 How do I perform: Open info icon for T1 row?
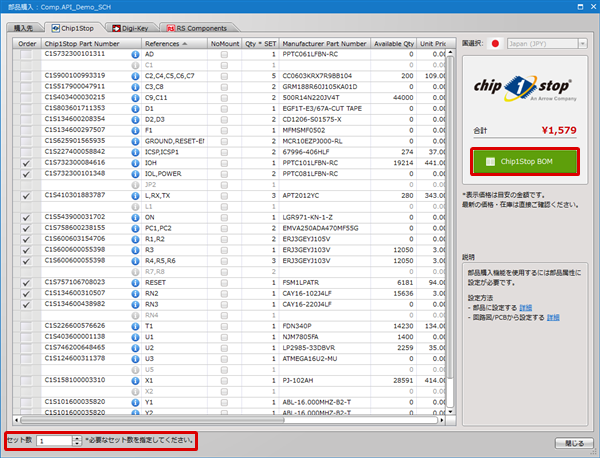point(135,326)
